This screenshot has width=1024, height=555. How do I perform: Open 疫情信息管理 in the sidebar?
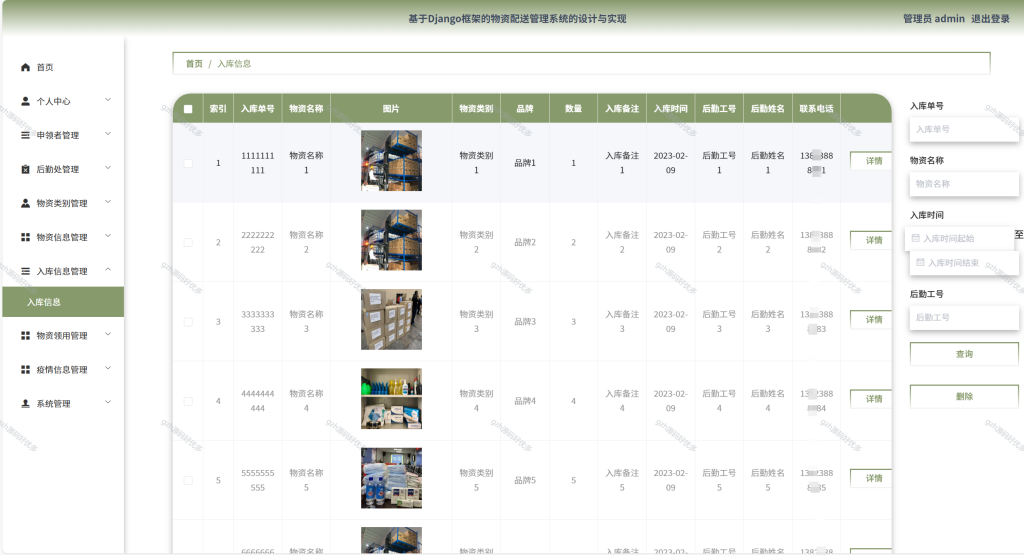tap(63, 370)
